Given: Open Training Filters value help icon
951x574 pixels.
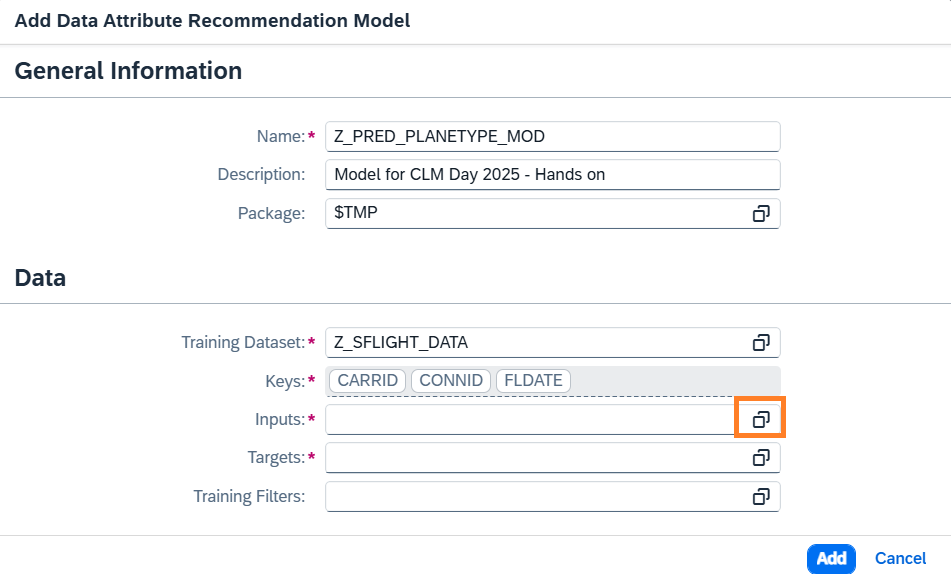Looking at the screenshot, I should pos(761,496).
